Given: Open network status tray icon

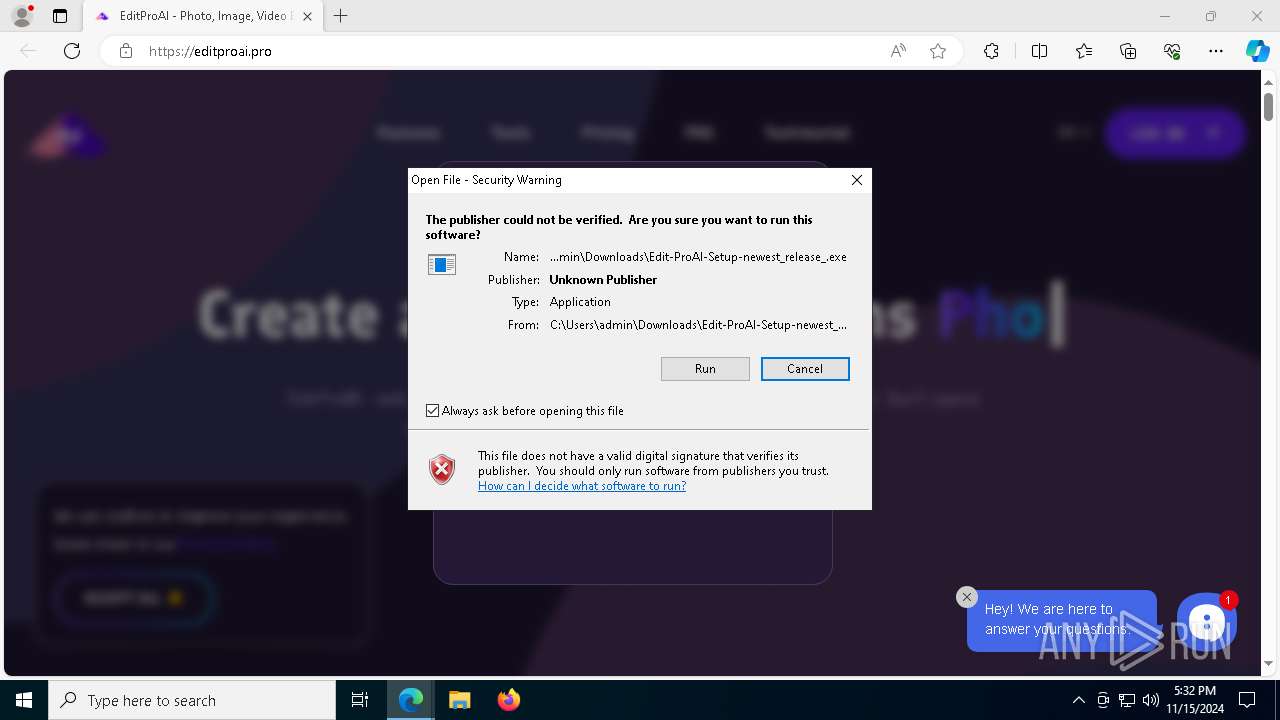Looking at the screenshot, I should click(x=1127, y=700).
